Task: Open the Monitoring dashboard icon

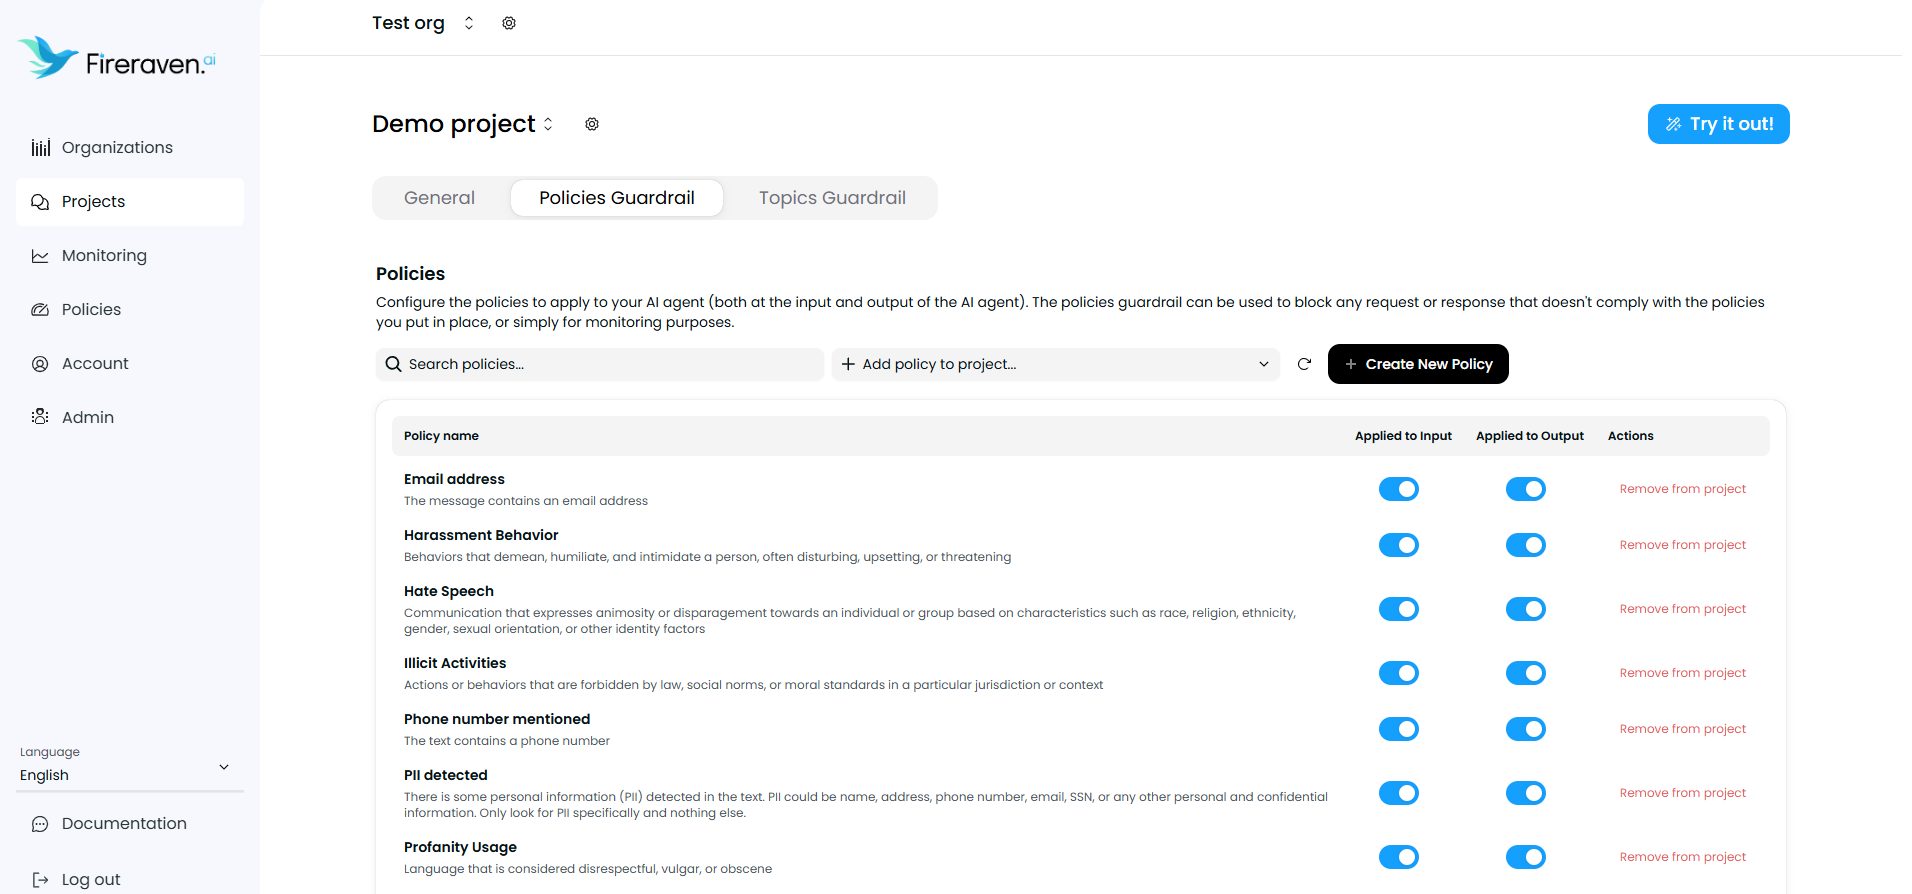Action: coord(40,255)
